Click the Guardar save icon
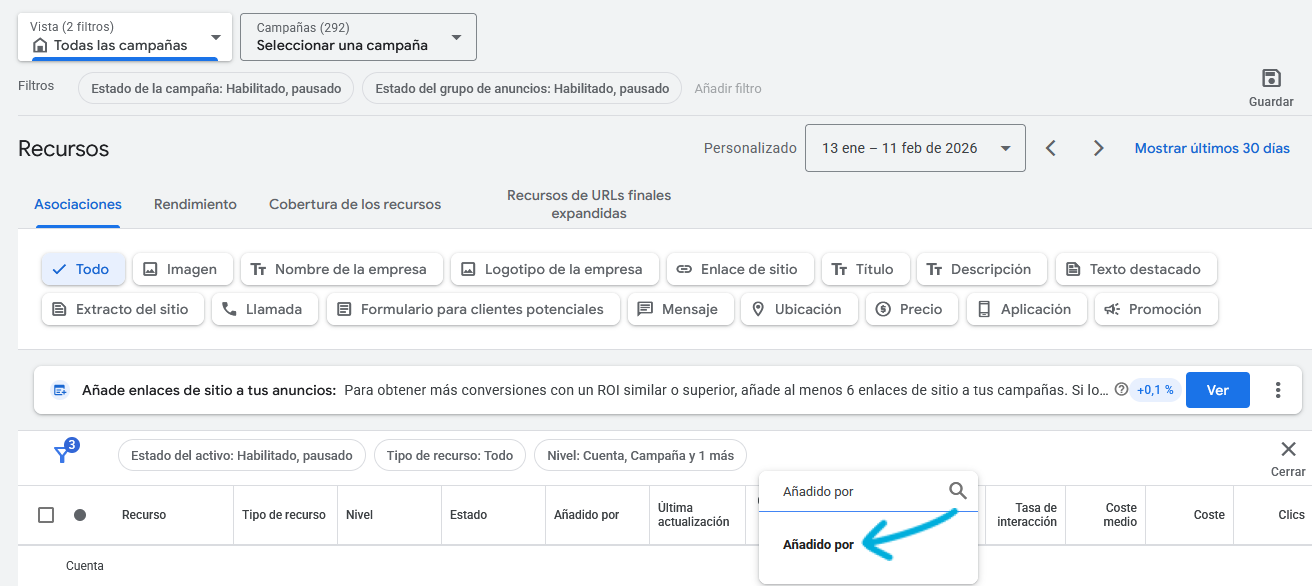 [1271, 80]
